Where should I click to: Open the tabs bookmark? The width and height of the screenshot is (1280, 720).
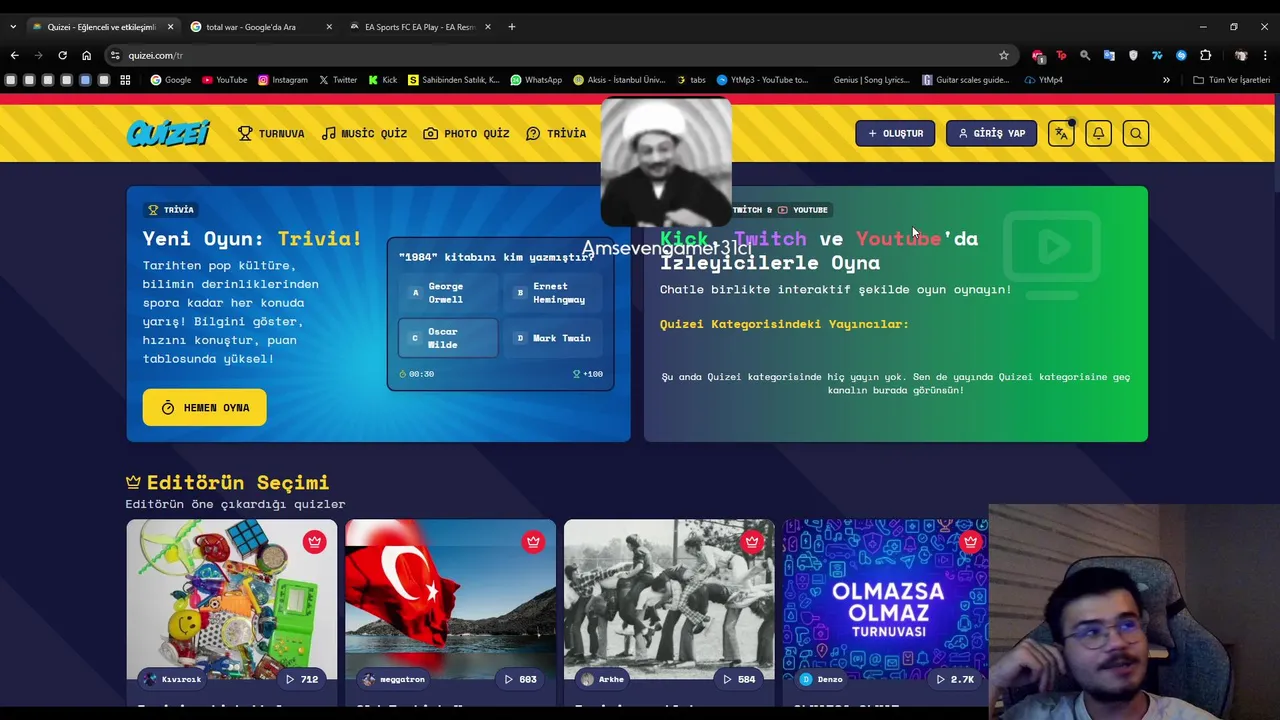(x=691, y=80)
